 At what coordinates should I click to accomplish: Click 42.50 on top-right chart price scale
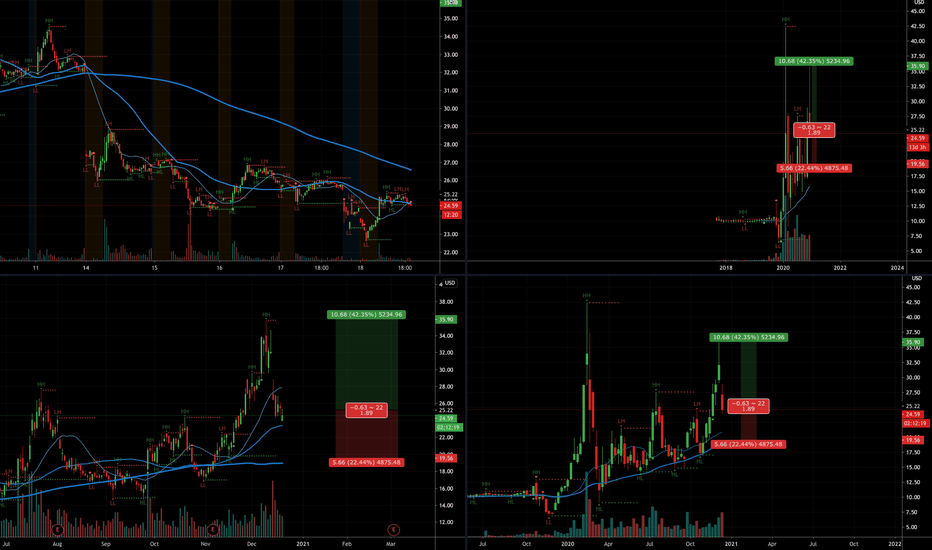click(918, 26)
